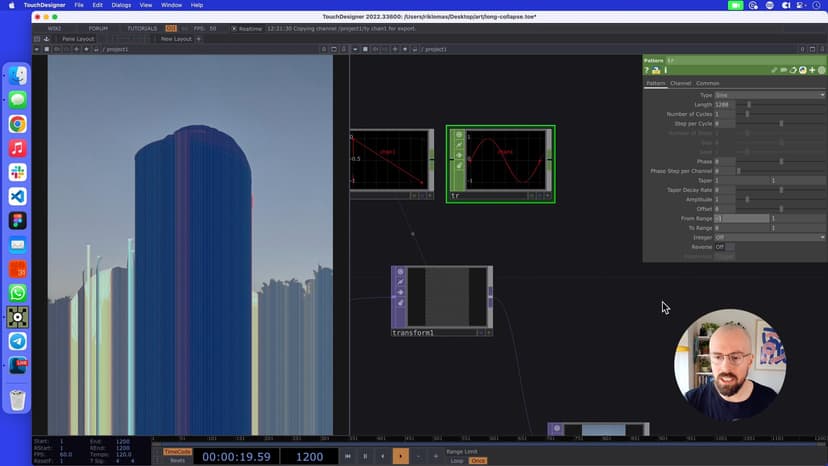Toggle the Reverse Off switch

(x=720, y=247)
